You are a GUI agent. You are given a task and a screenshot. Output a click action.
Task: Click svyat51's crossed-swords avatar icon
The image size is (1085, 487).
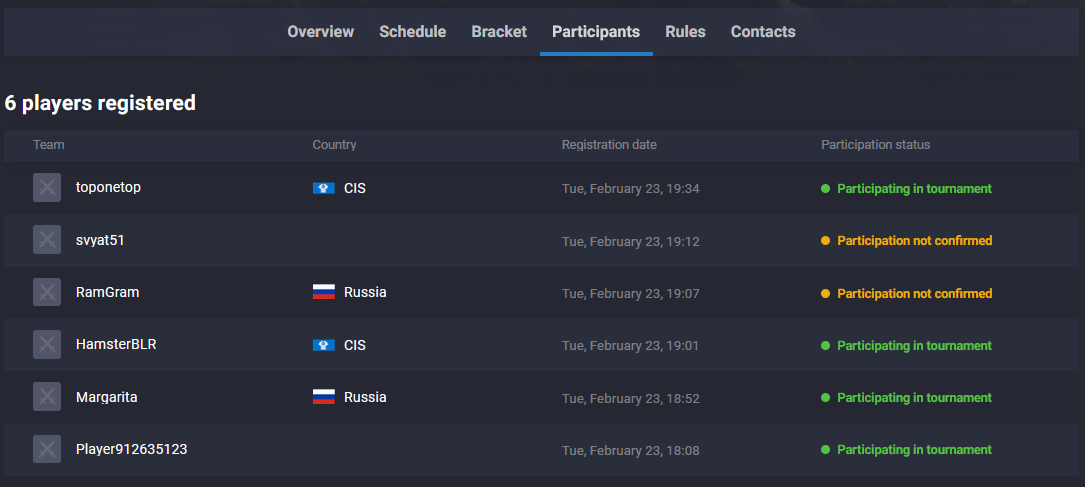(47, 240)
